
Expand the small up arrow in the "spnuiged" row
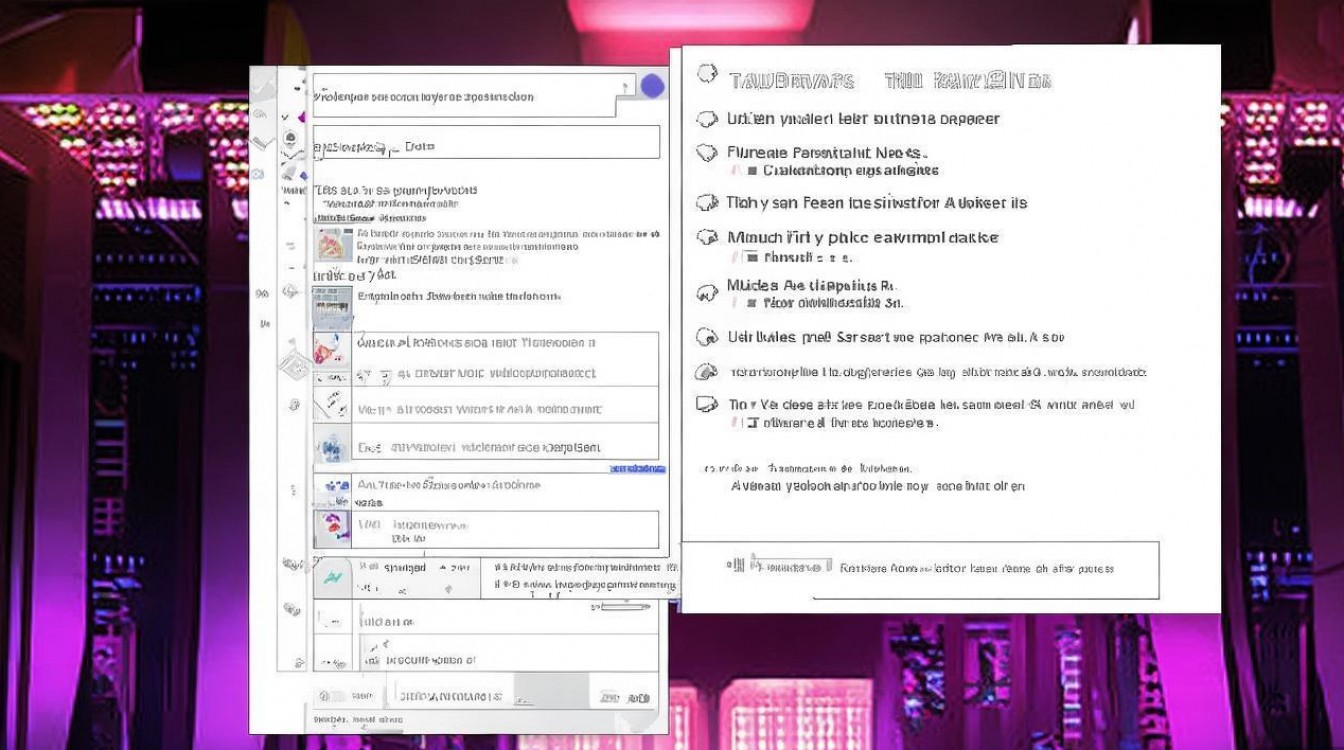(x=445, y=568)
